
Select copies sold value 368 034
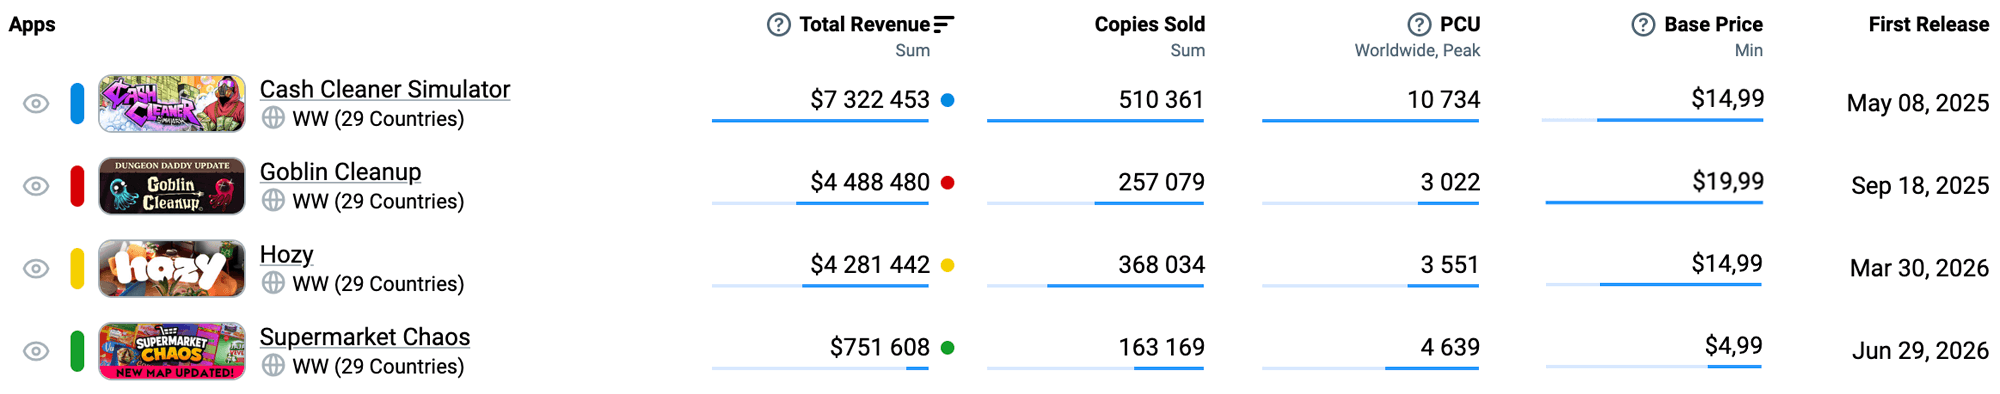pyautogui.click(x=1161, y=265)
